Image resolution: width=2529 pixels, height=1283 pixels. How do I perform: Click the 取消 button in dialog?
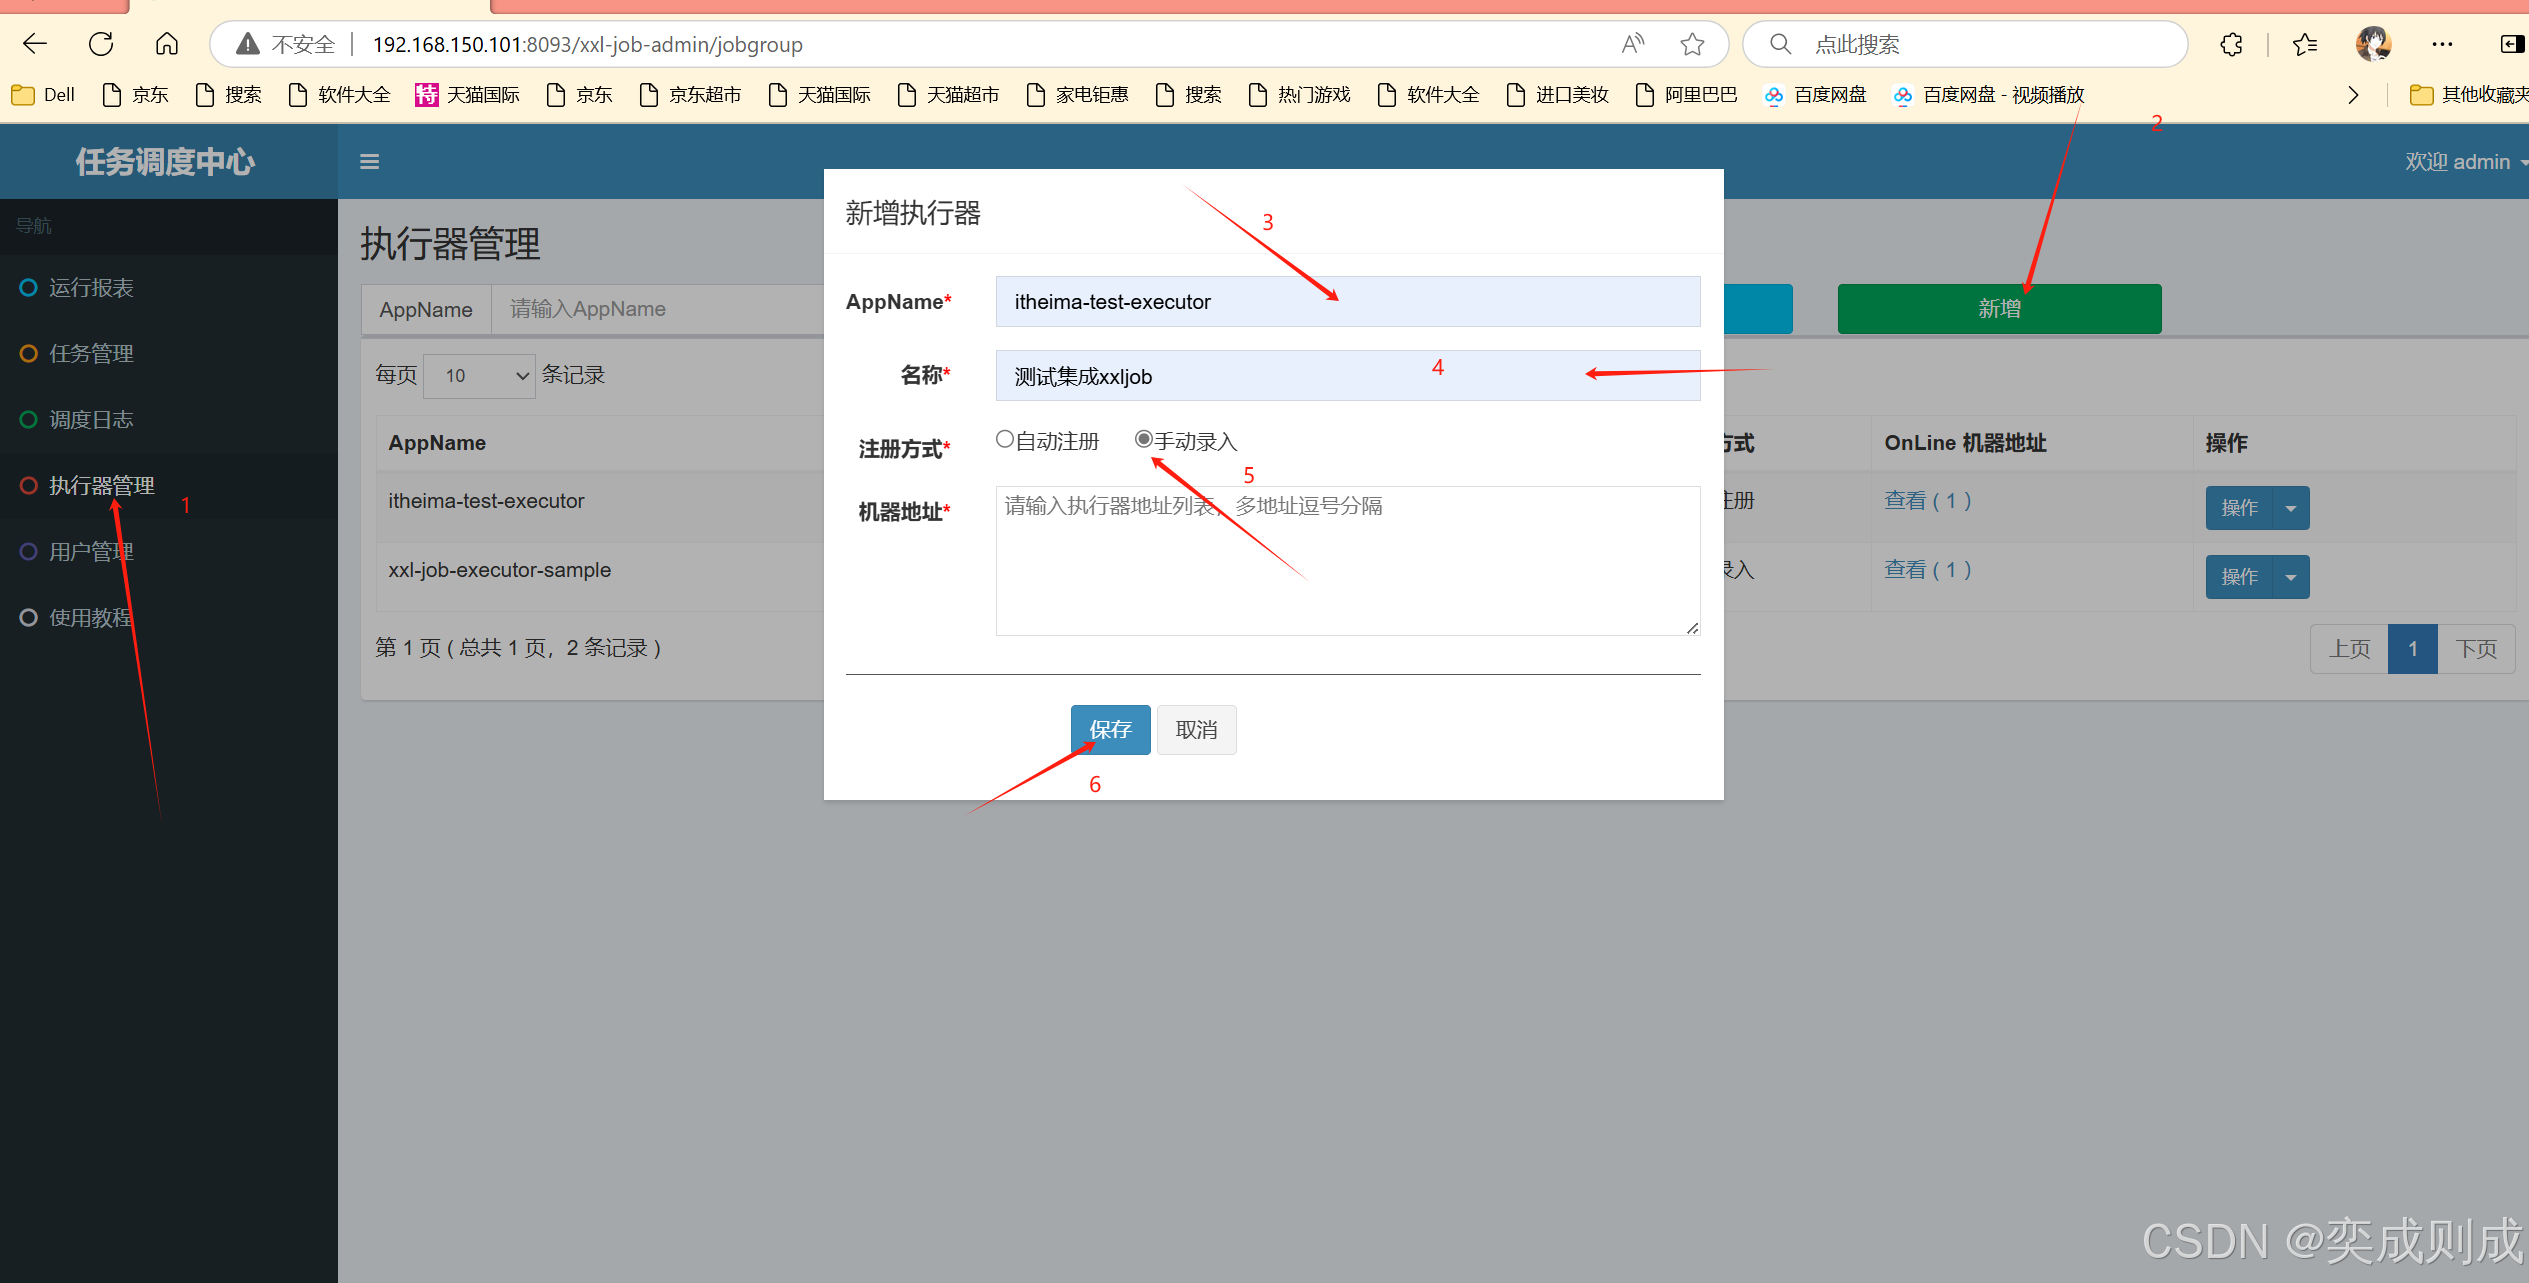click(x=1196, y=730)
